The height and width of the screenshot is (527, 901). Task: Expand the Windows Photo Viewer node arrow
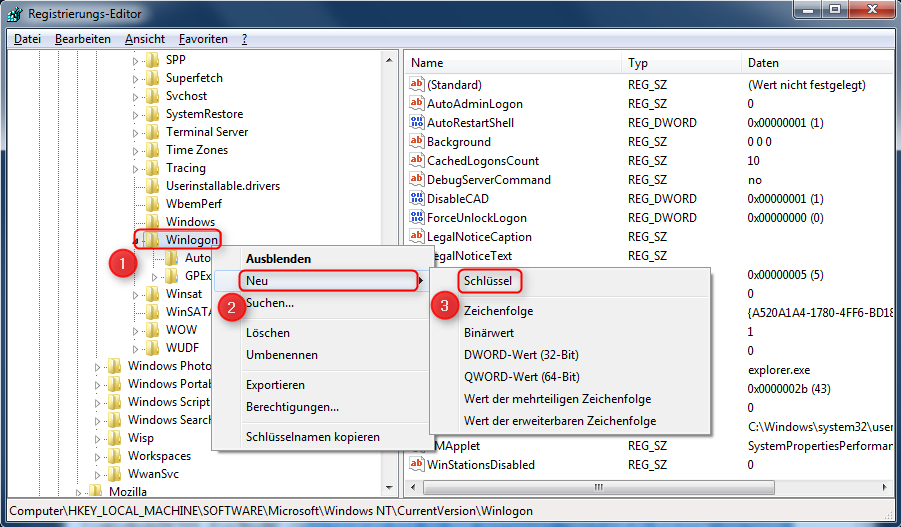click(x=98, y=366)
